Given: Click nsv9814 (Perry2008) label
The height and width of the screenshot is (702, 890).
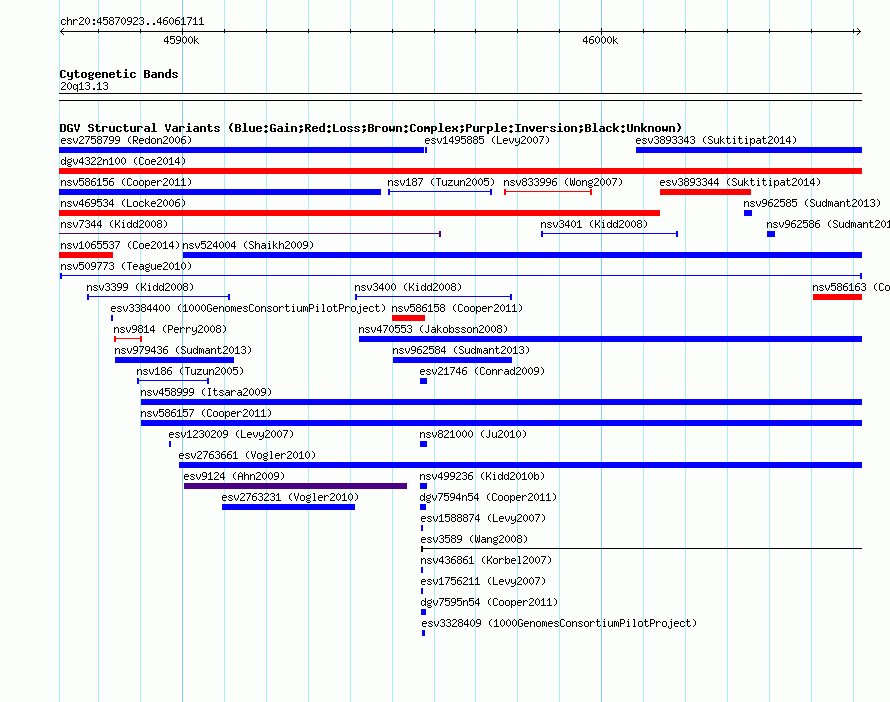Looking at the screenshot, I should [x=170, y=329].
